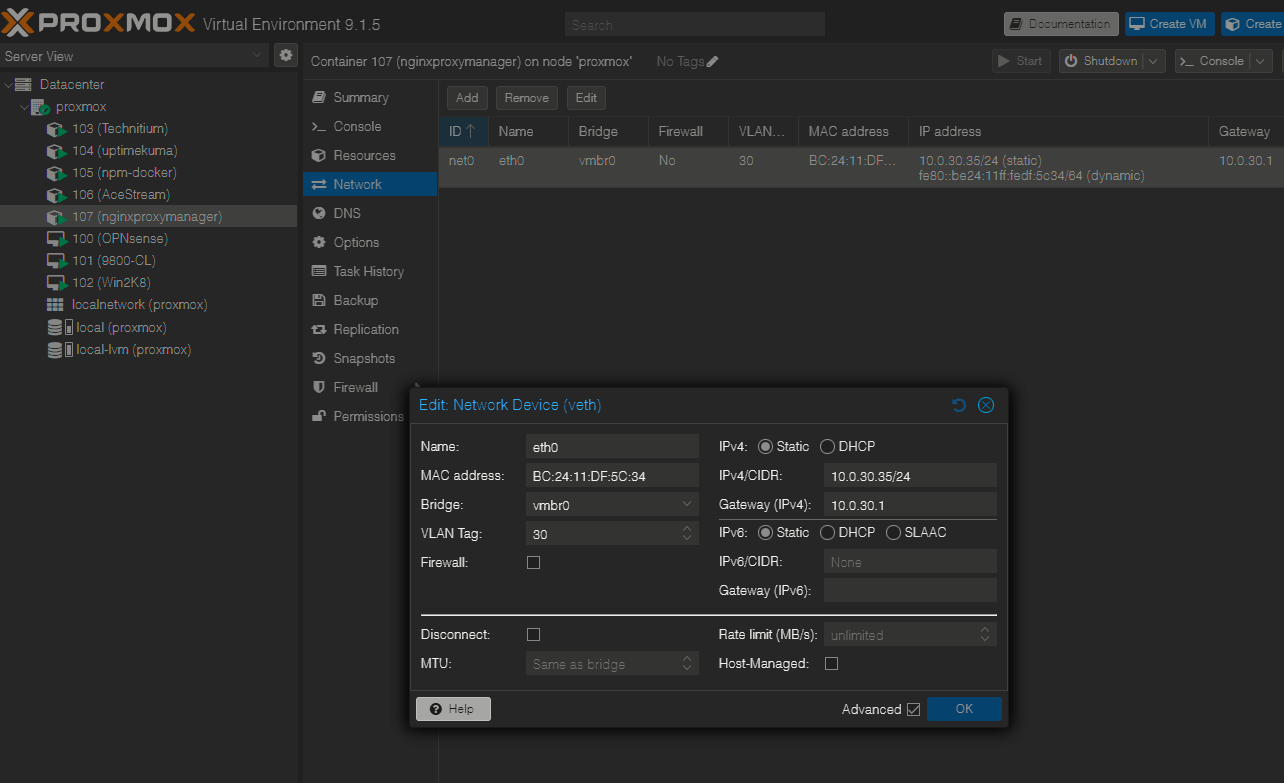Click the Options gear icon

(x=319, y=242)
